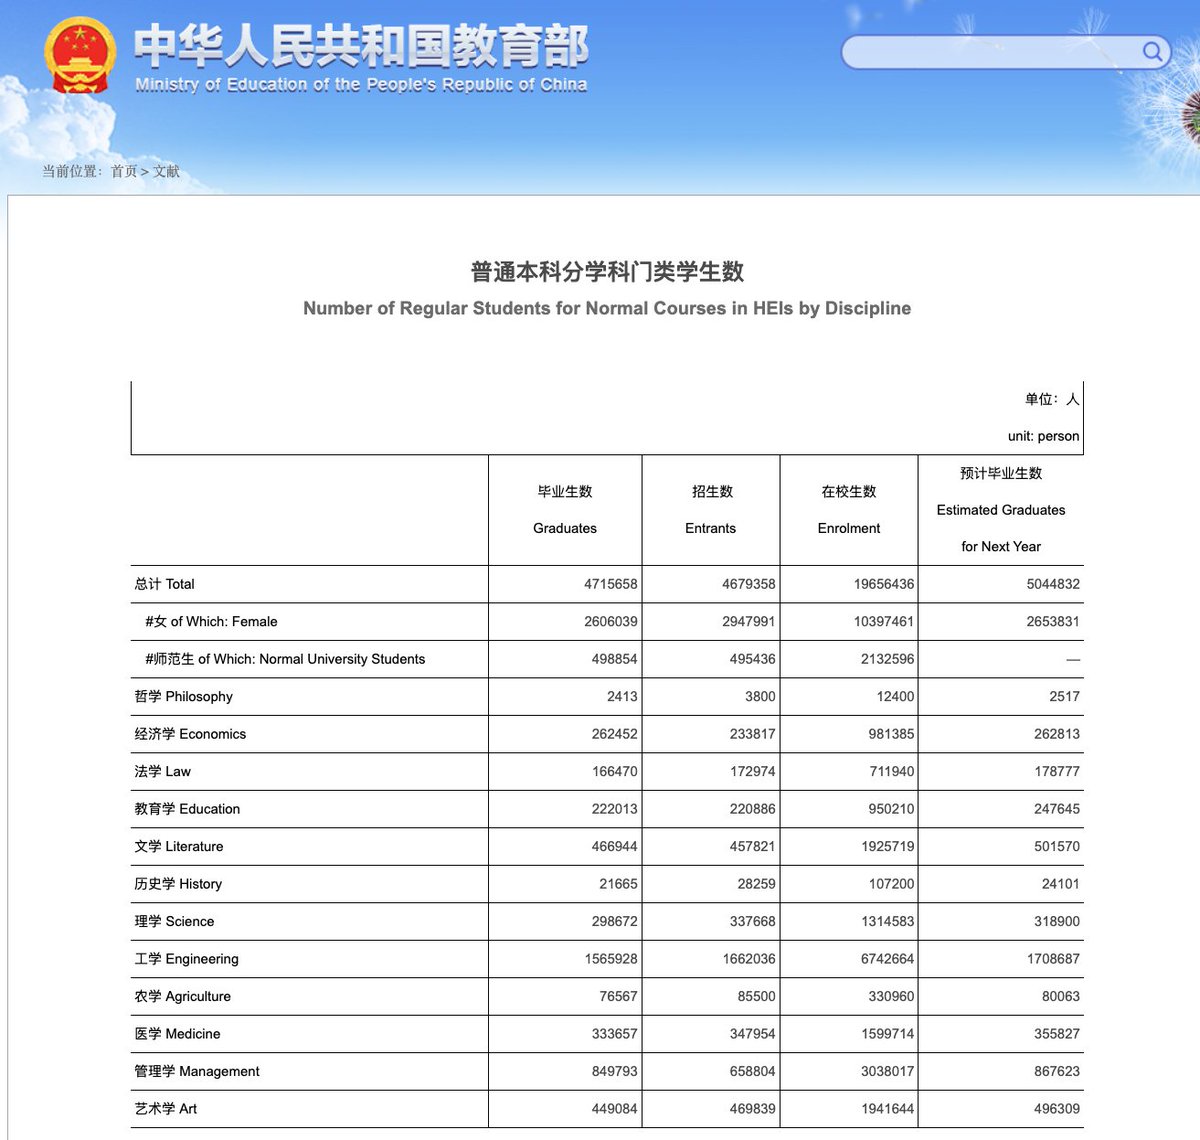1200x1140 pixels.
Task: Click the 艺术学 Art row label
Action: point(166,1109)
